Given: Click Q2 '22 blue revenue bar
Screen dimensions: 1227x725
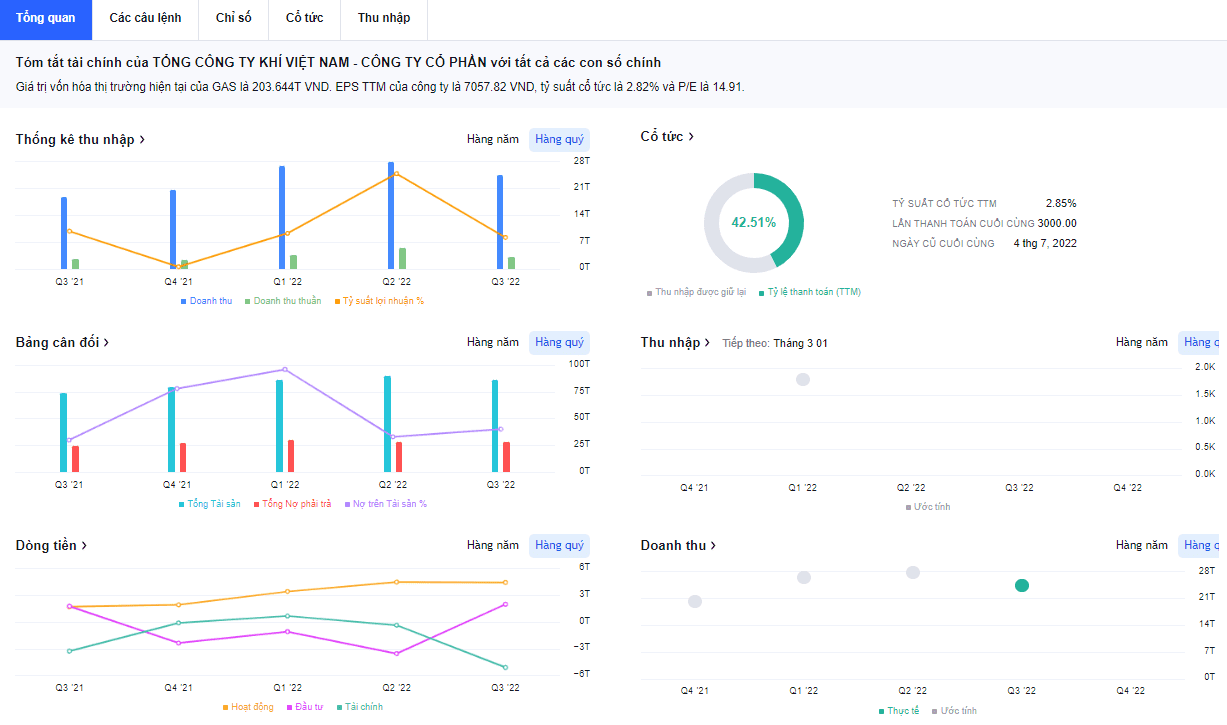Looking at the screenshot, I should pyautogui.click(x=391, y=215).
